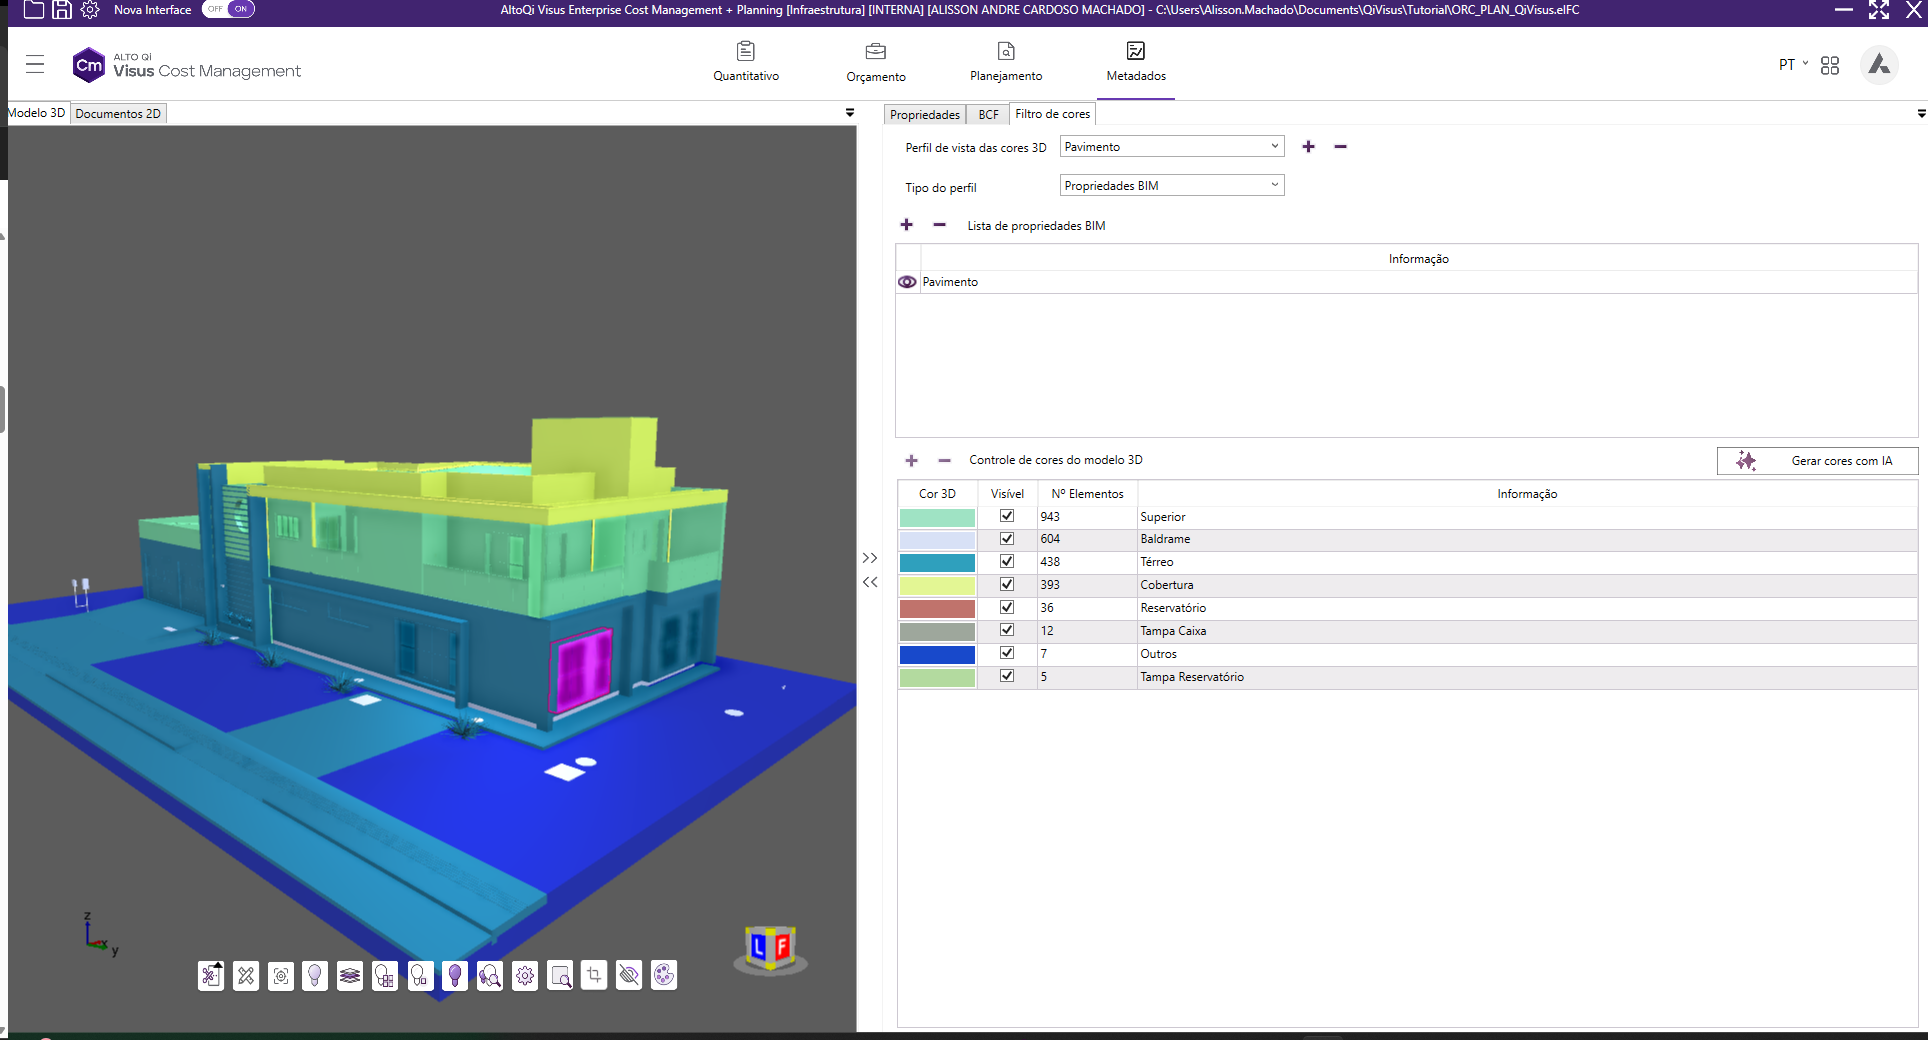Screen dimensions: 1928x1040
Task: Click the crossed-out eye icon in viewer toolbar
Action: pos(629,975)
